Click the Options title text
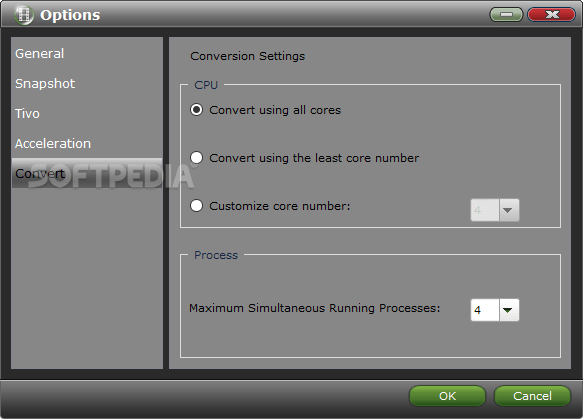This screenshot has height=419, width=583. (x=70, y=15)
